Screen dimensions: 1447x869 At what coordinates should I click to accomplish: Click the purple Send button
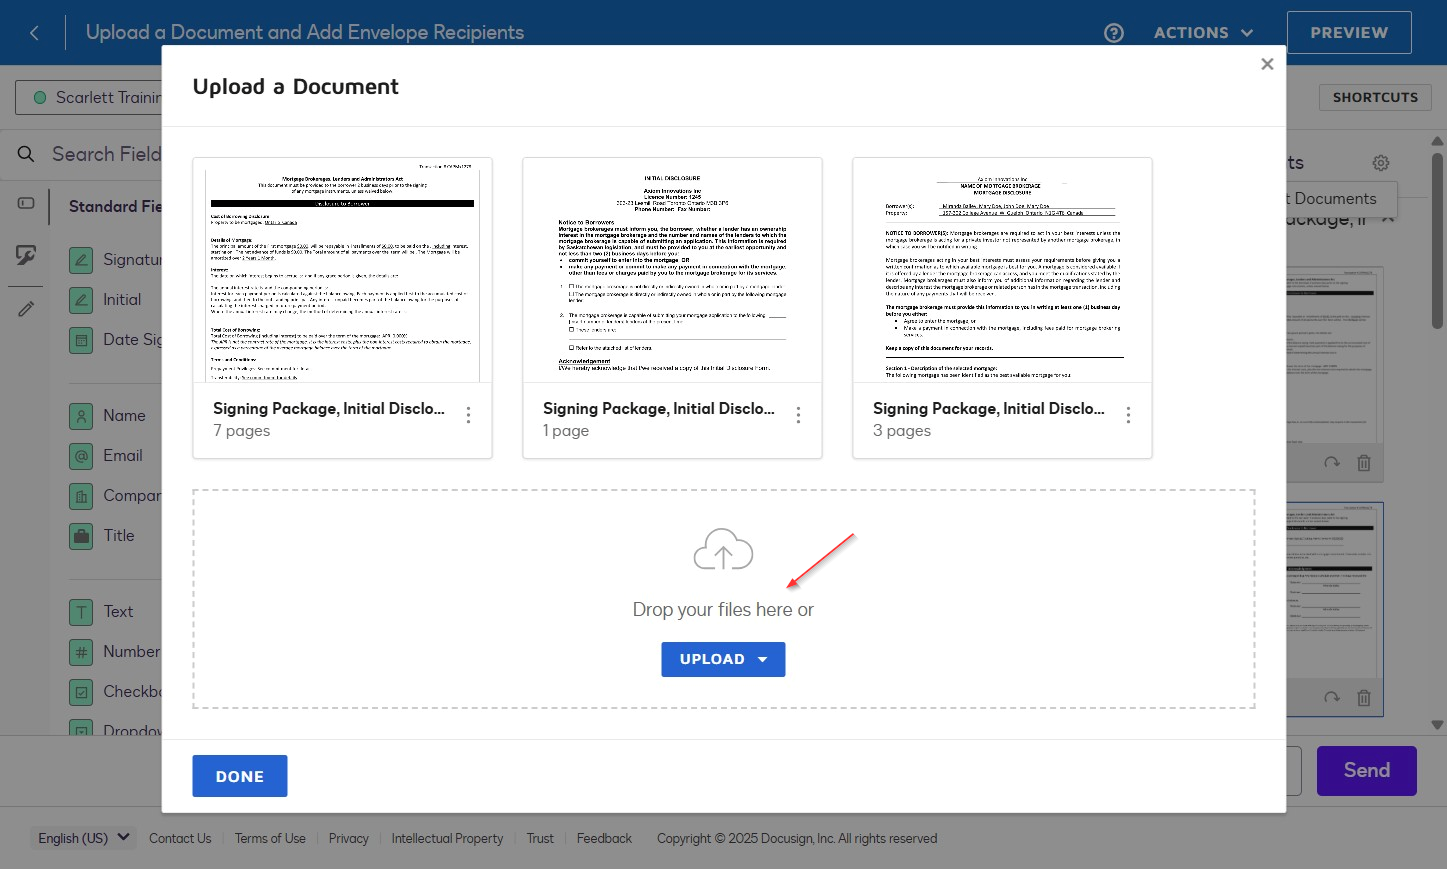click(1366, 770)
